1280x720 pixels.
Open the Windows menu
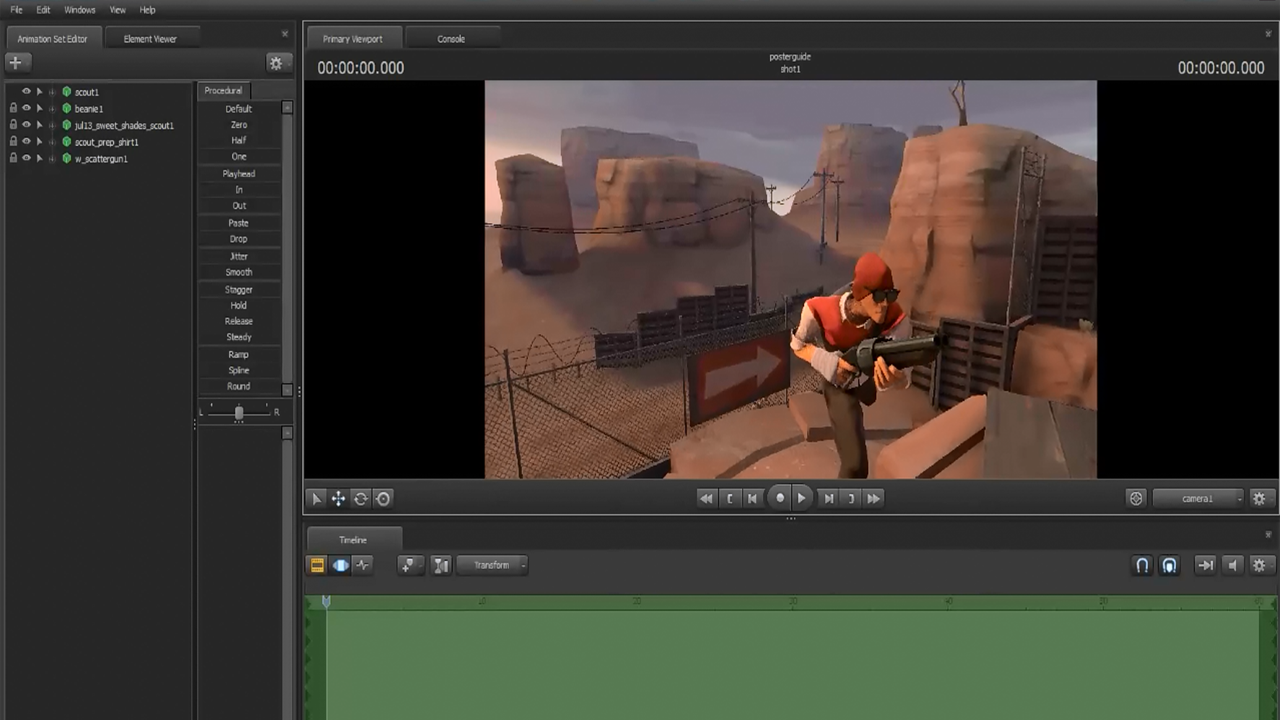[x=80, y=10]
